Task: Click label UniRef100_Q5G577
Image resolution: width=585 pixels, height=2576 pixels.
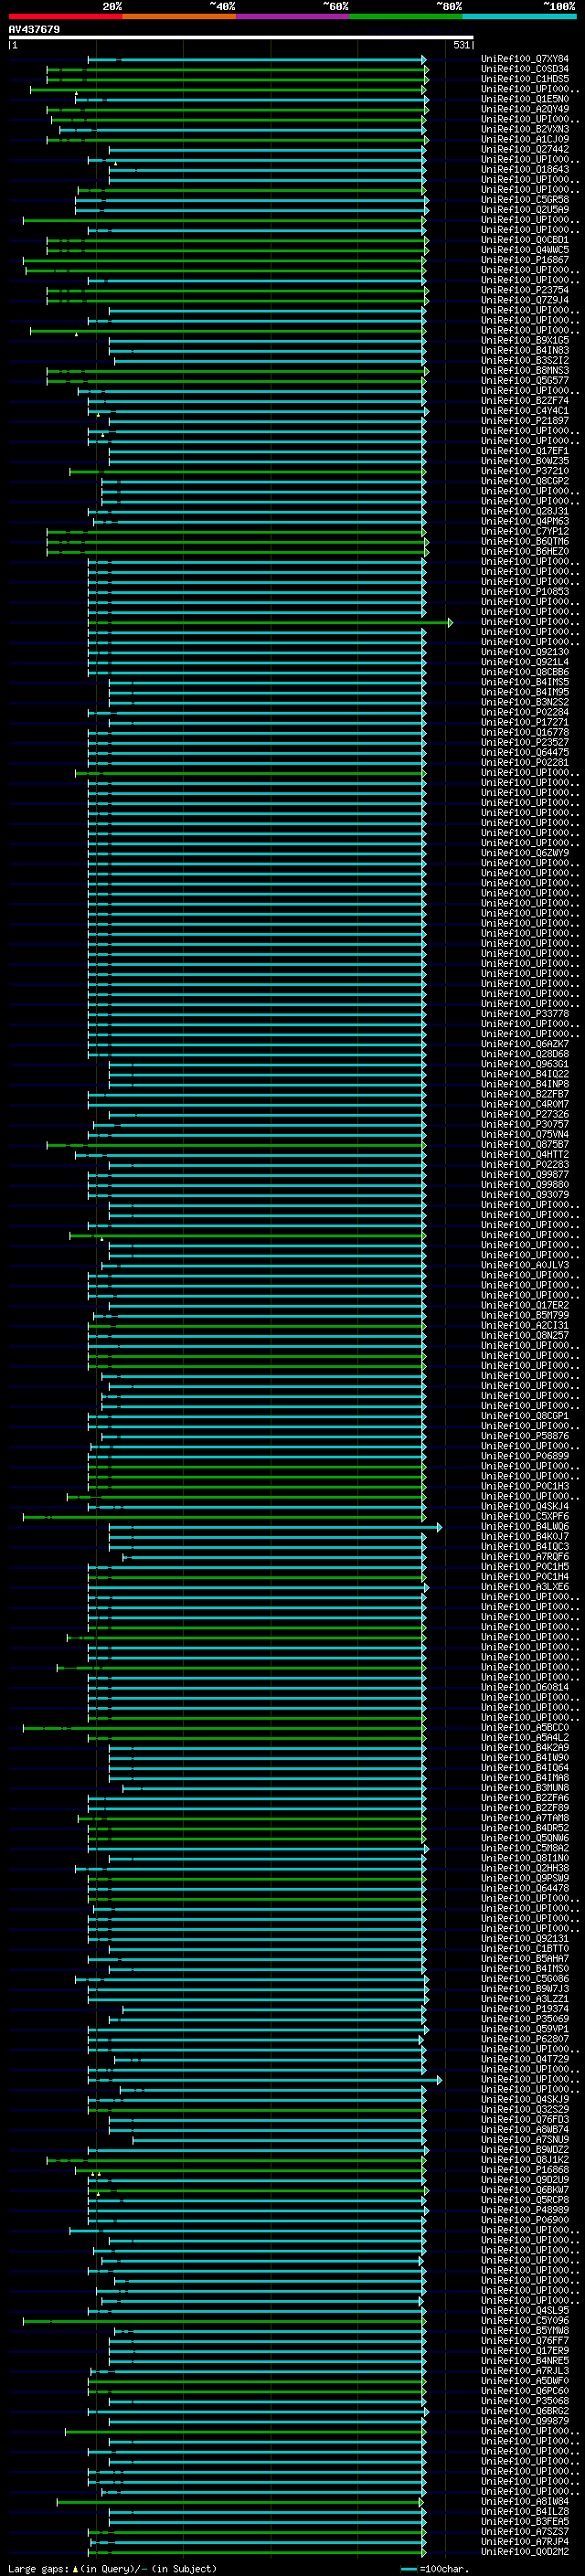Action: coord(525,380)
